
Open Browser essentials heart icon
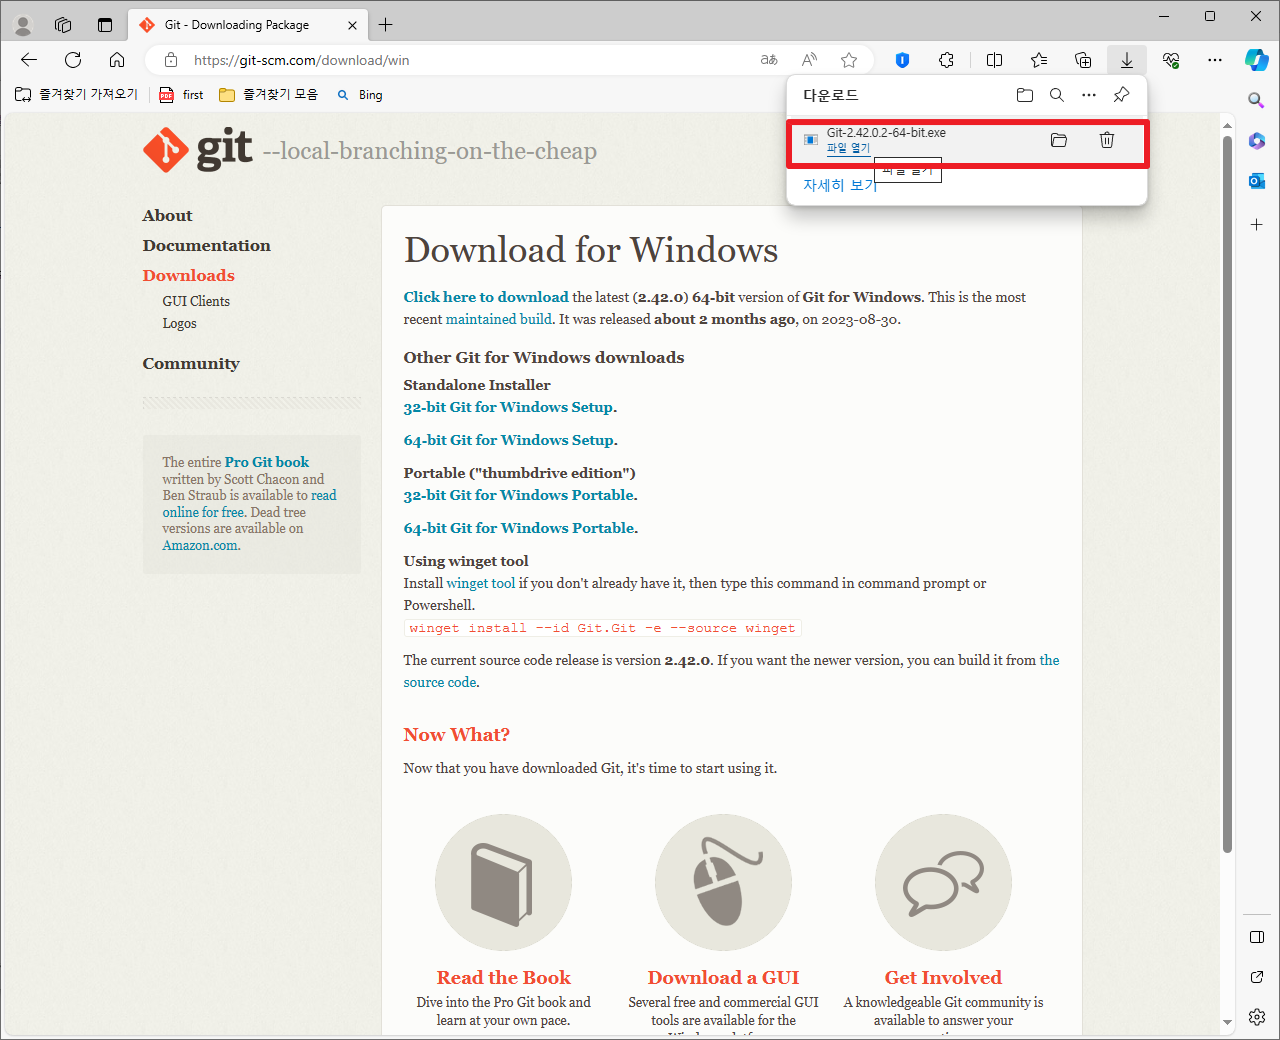tap(1171, 60)
